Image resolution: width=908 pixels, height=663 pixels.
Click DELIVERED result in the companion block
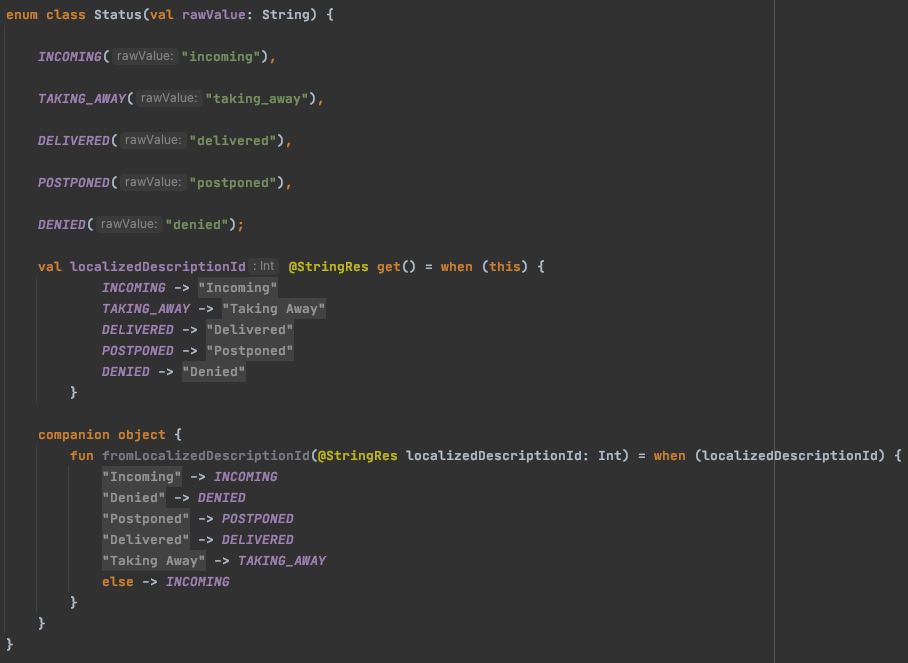coord(258,540)
